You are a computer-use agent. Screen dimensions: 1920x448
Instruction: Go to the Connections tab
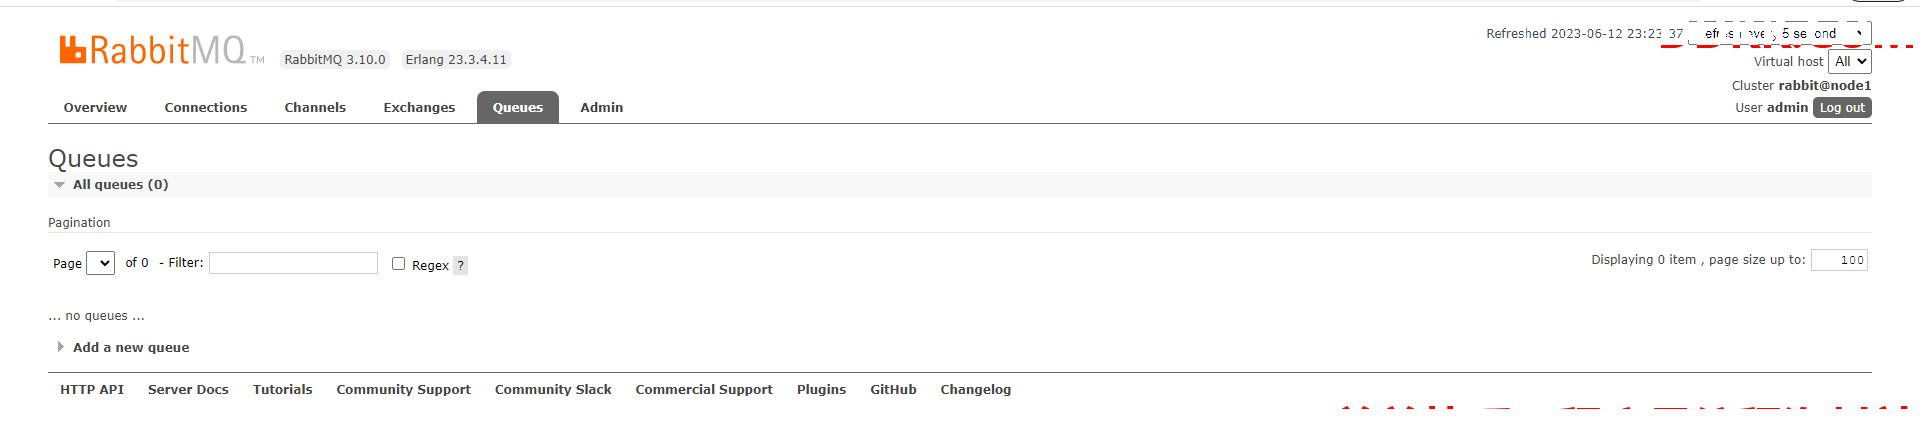205,108
